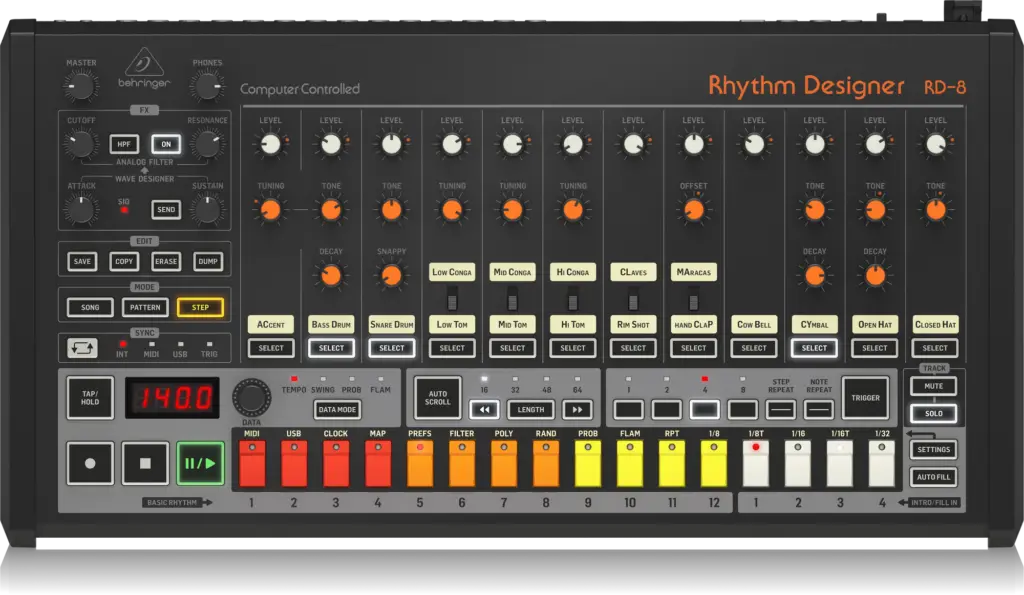Toggle the analog filter ON button
The width and height of the screenshot is (1024, 595).
pos(166,144)
